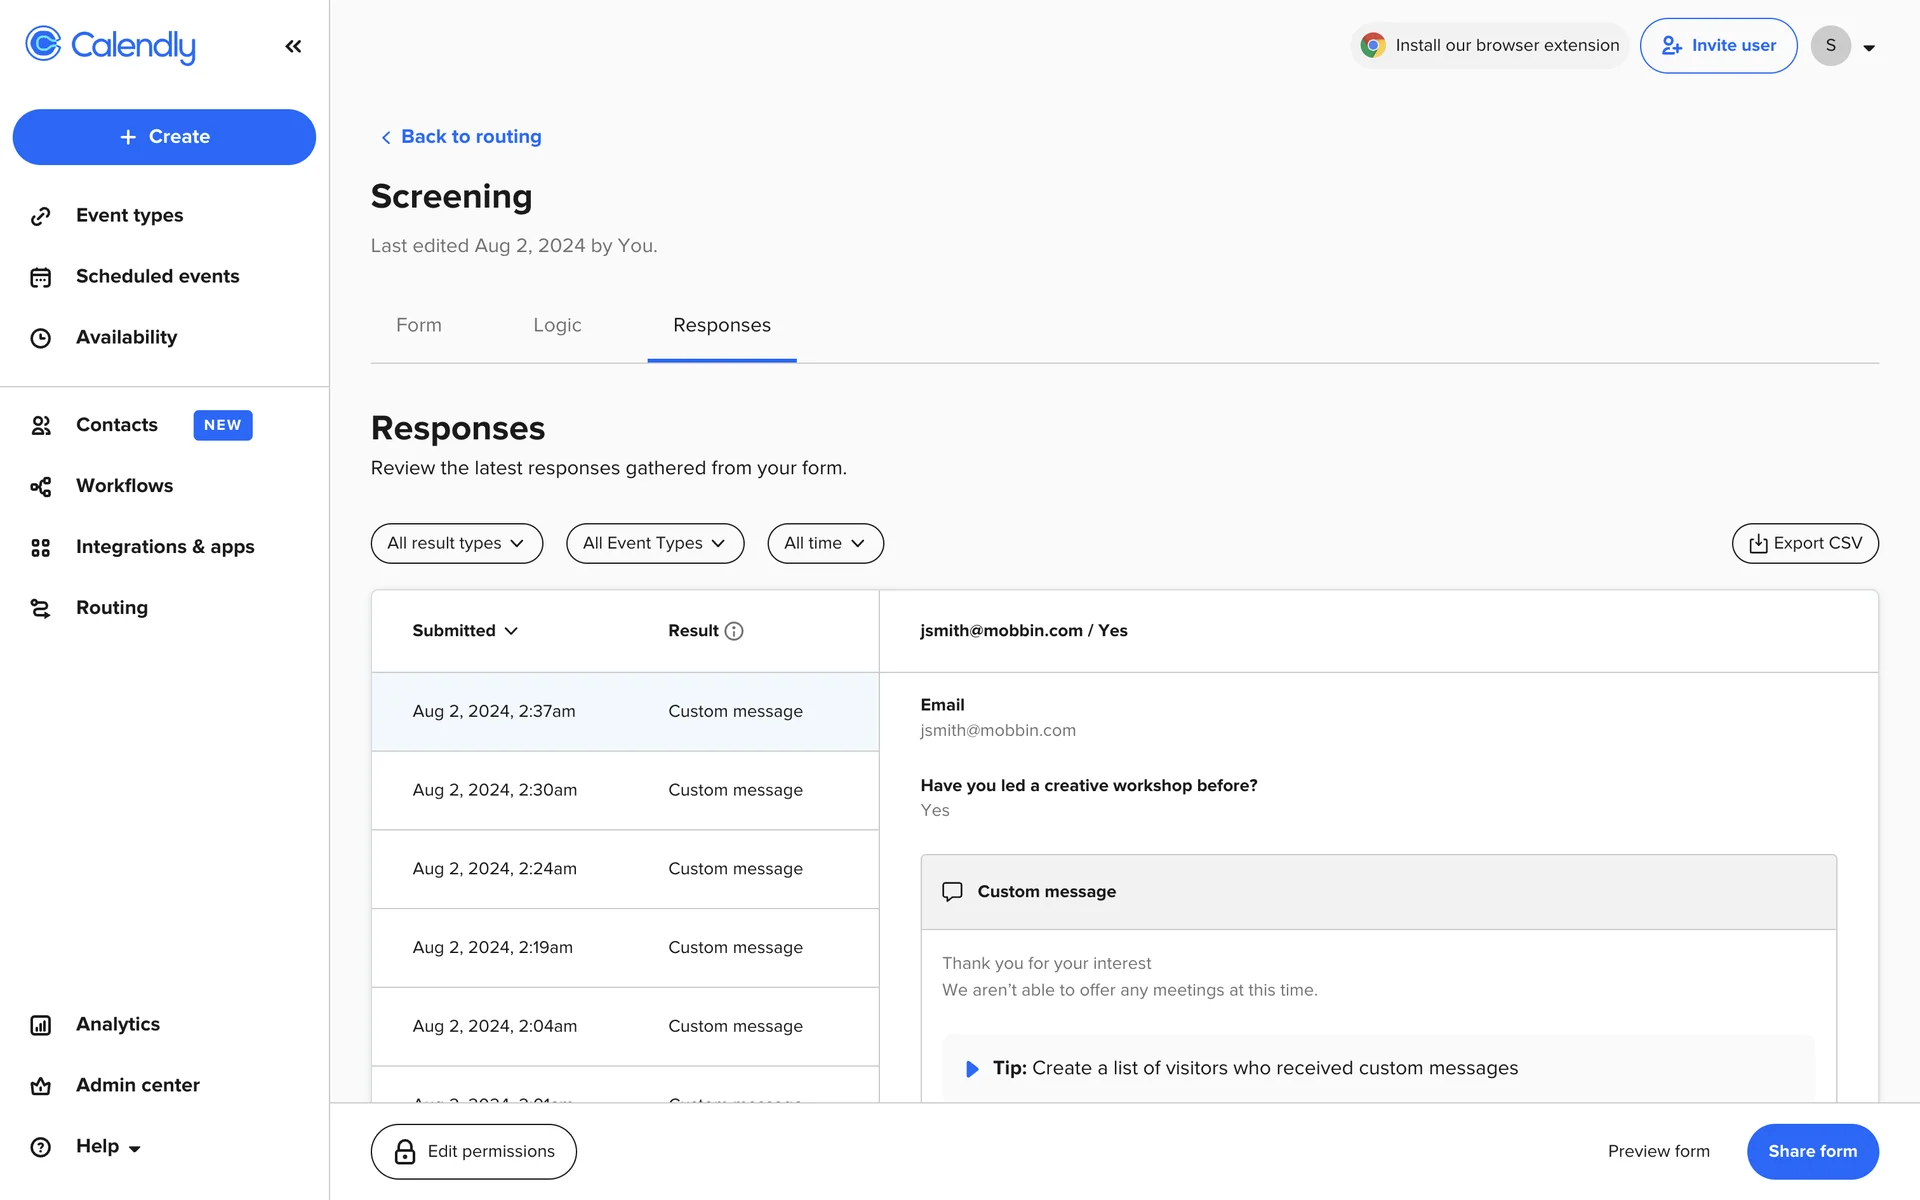Open the Analytics chart icon
1920x1200 pixels.
(40, 1025)
